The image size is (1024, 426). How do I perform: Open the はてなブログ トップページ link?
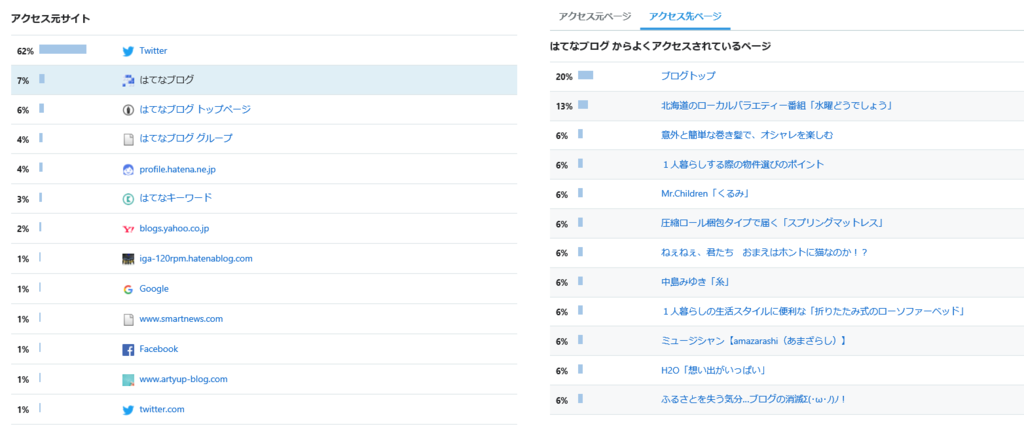195,109
